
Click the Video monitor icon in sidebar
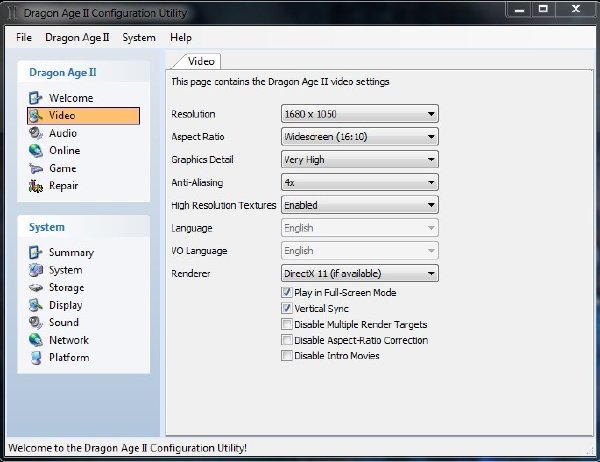[36, 116]
